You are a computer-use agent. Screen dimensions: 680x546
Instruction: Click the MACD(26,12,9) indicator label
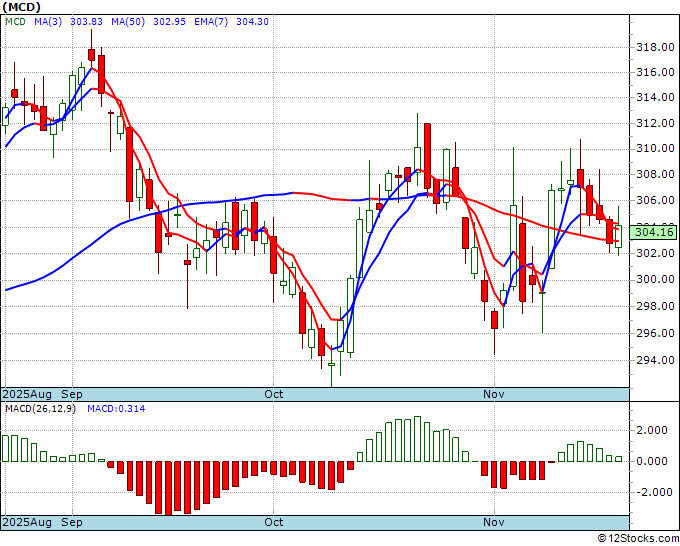click(x=40, y=409)
